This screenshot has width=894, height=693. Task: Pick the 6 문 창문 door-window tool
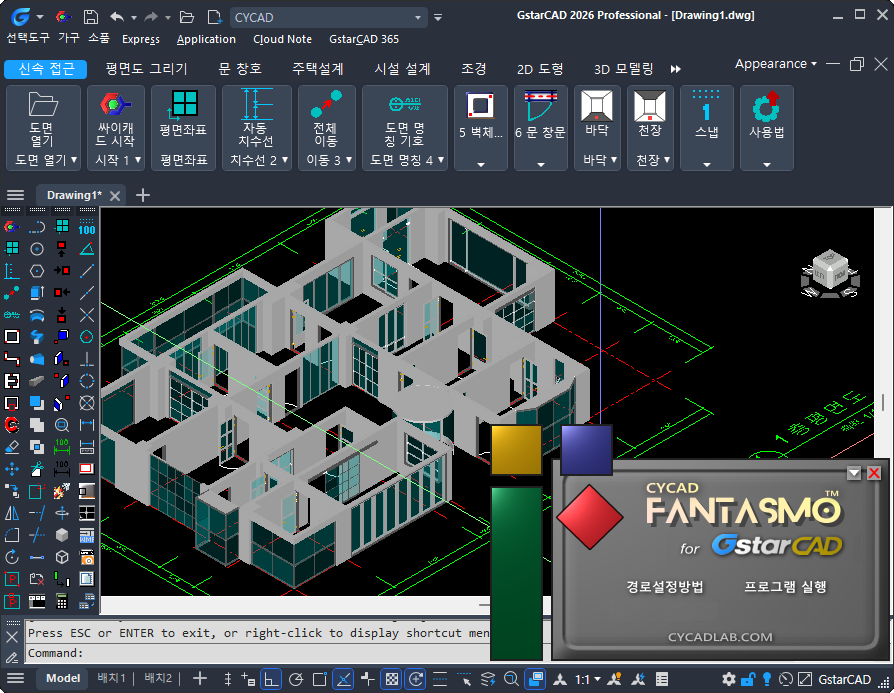point(540,106)
